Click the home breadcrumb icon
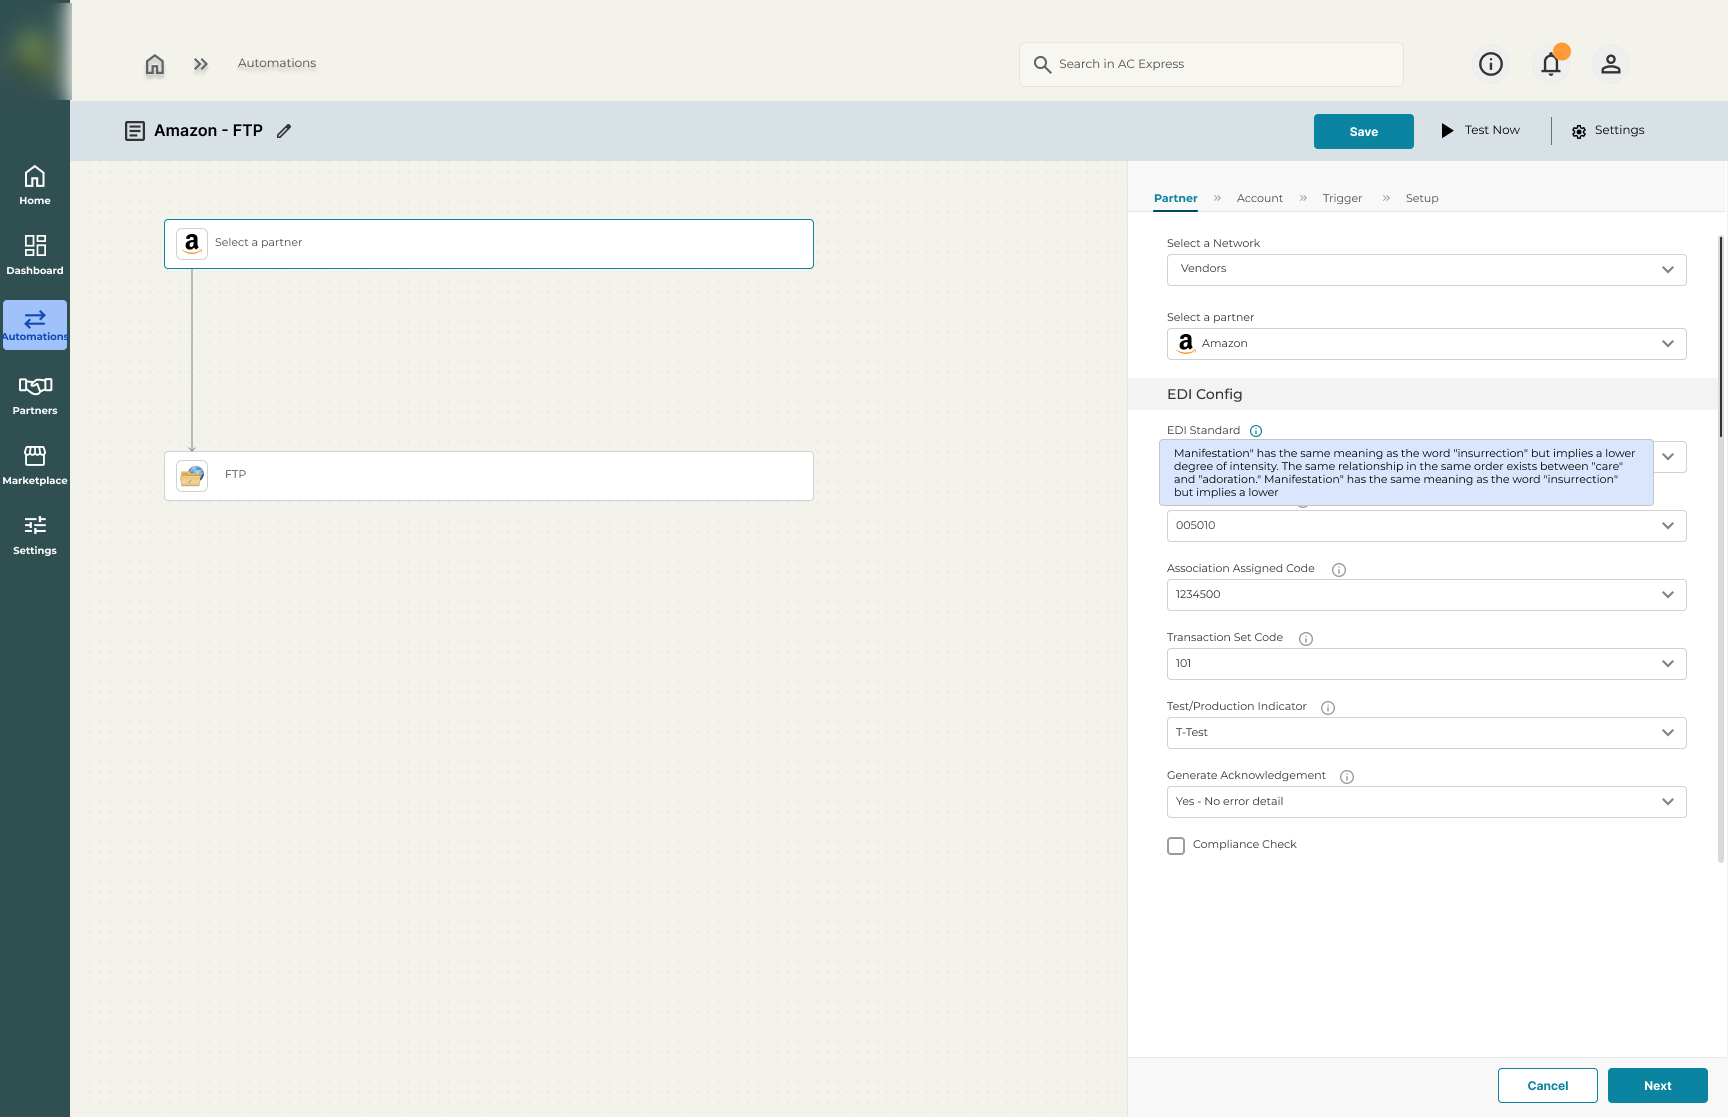The image size is (1728, 1117). coord(154,65)
